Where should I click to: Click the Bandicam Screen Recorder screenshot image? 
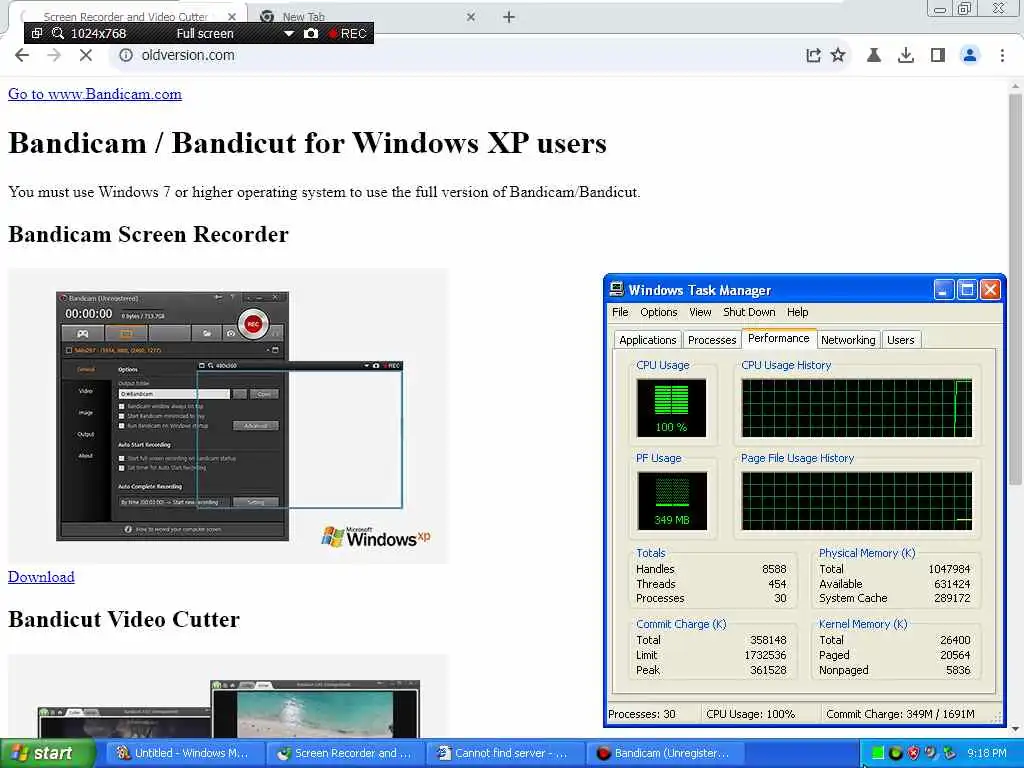click(229, 416)
